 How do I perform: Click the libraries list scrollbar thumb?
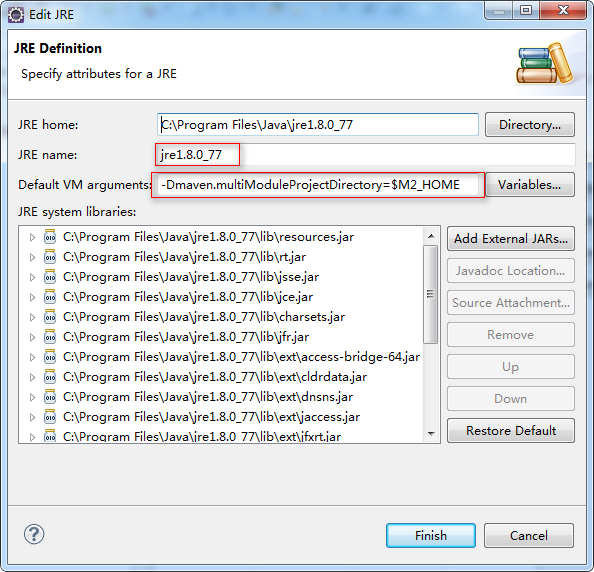pos(431,294)
